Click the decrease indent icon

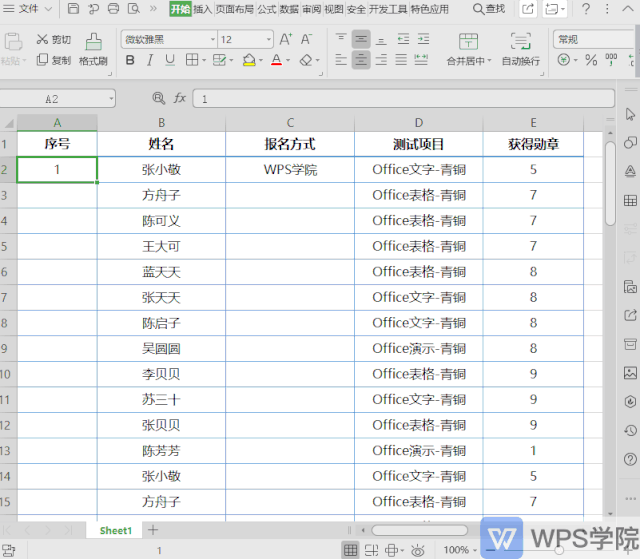pos(403,39)
